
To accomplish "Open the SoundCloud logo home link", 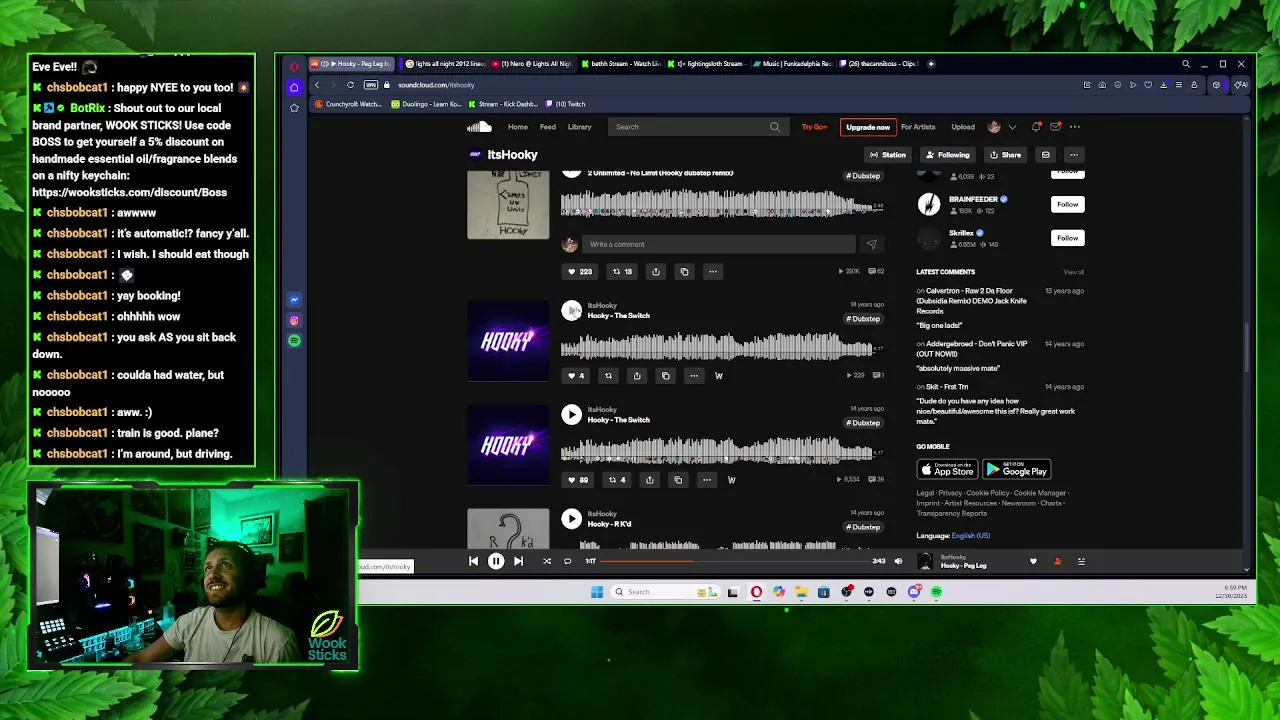I will 479,127.
